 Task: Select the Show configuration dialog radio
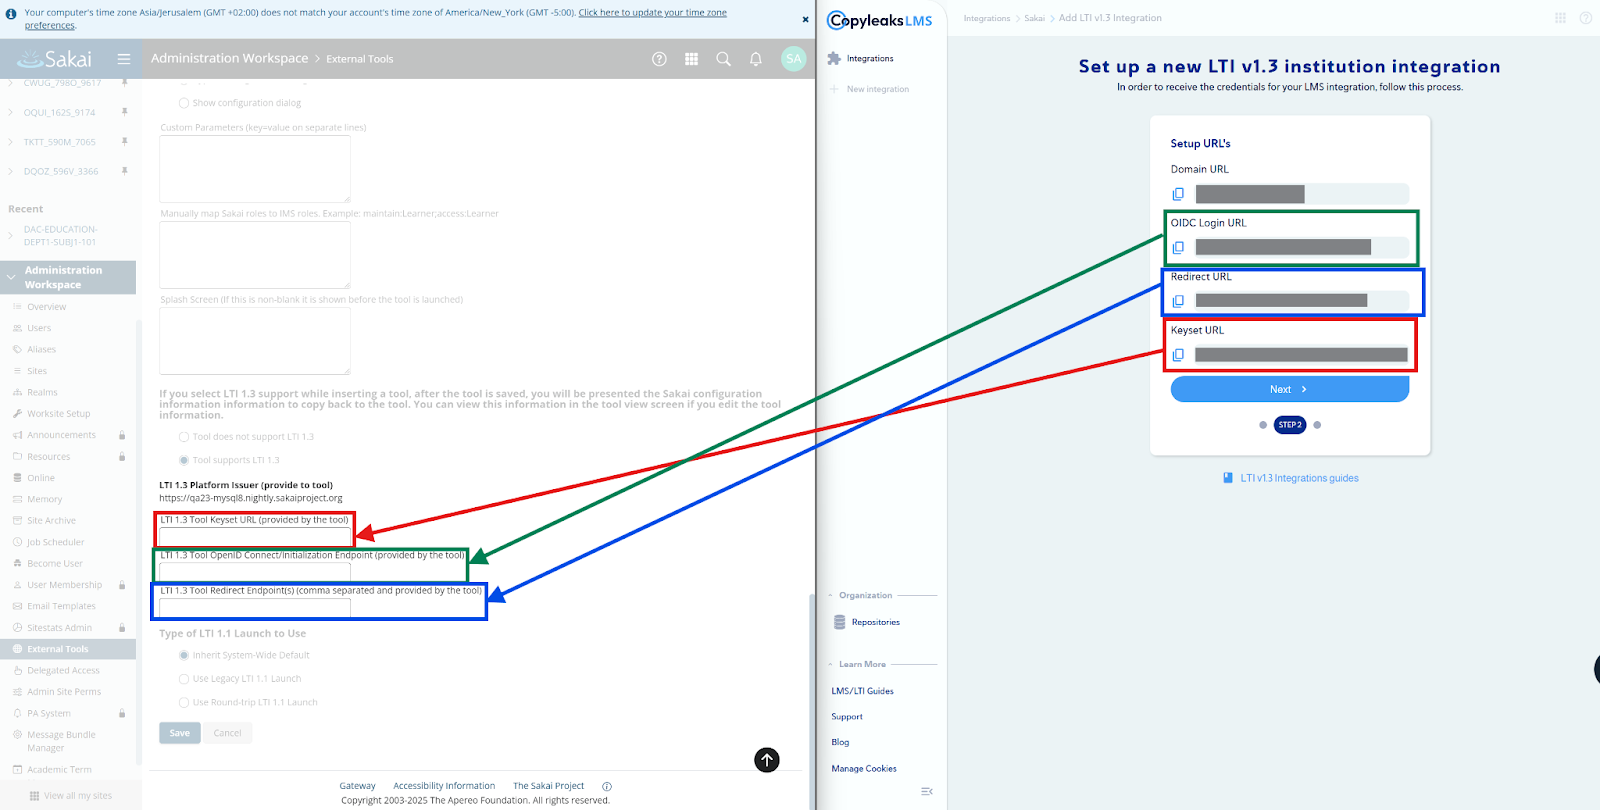coord(184,103)
